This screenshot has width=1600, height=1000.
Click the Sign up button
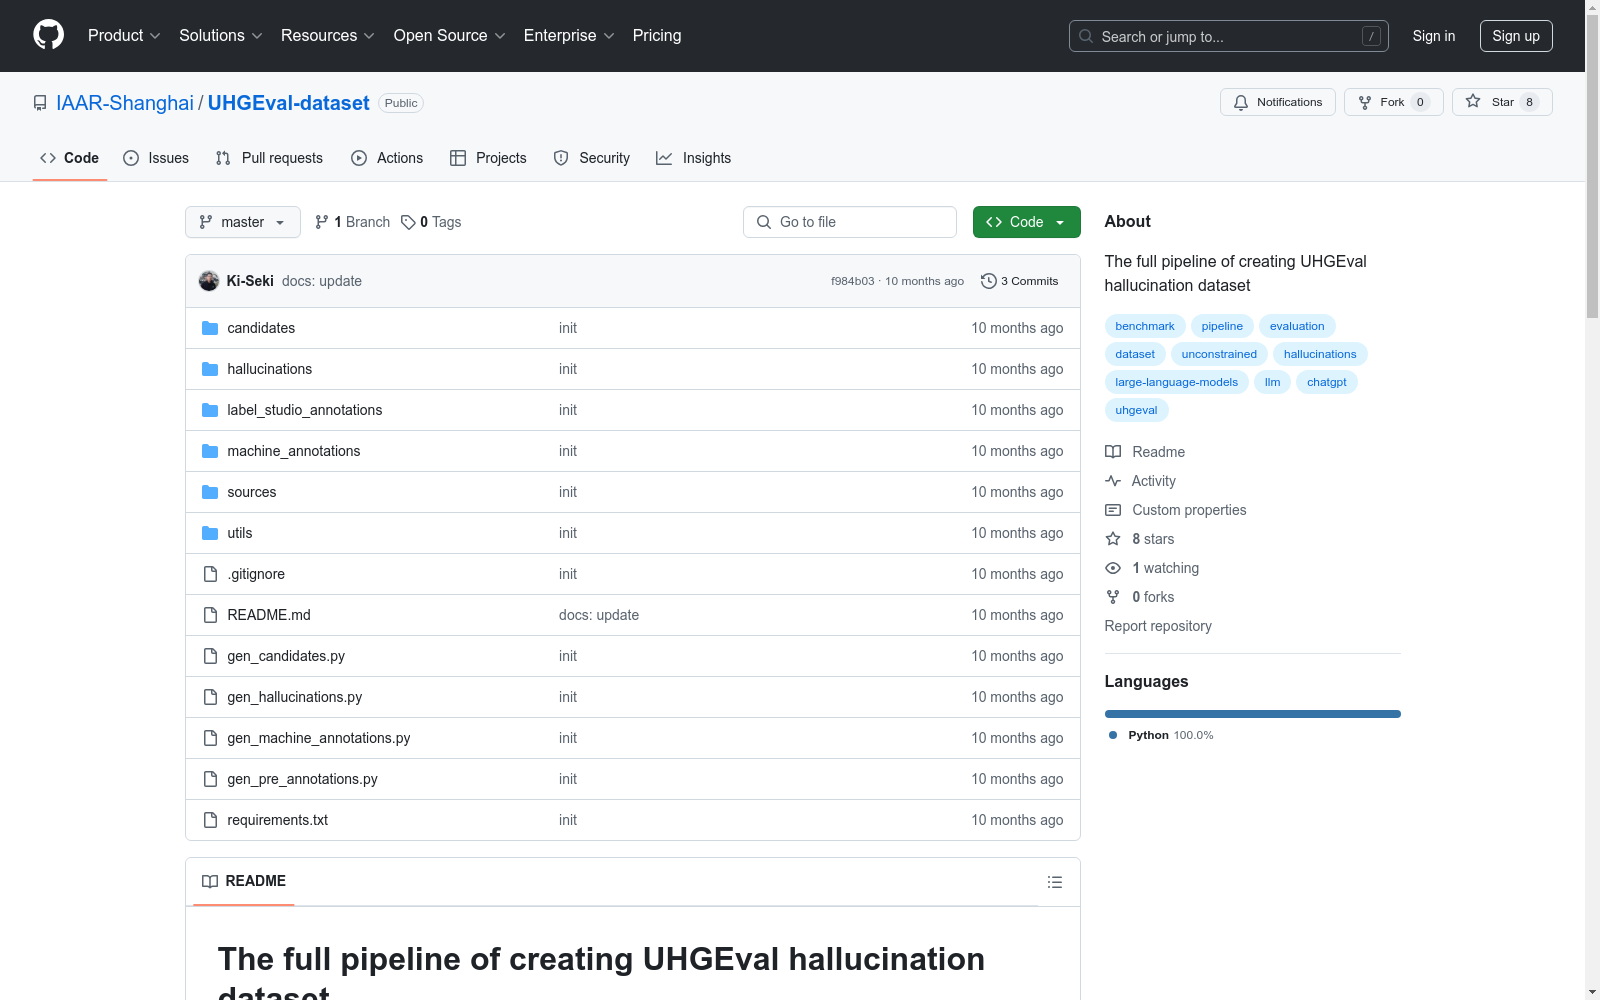point(1516,36)
